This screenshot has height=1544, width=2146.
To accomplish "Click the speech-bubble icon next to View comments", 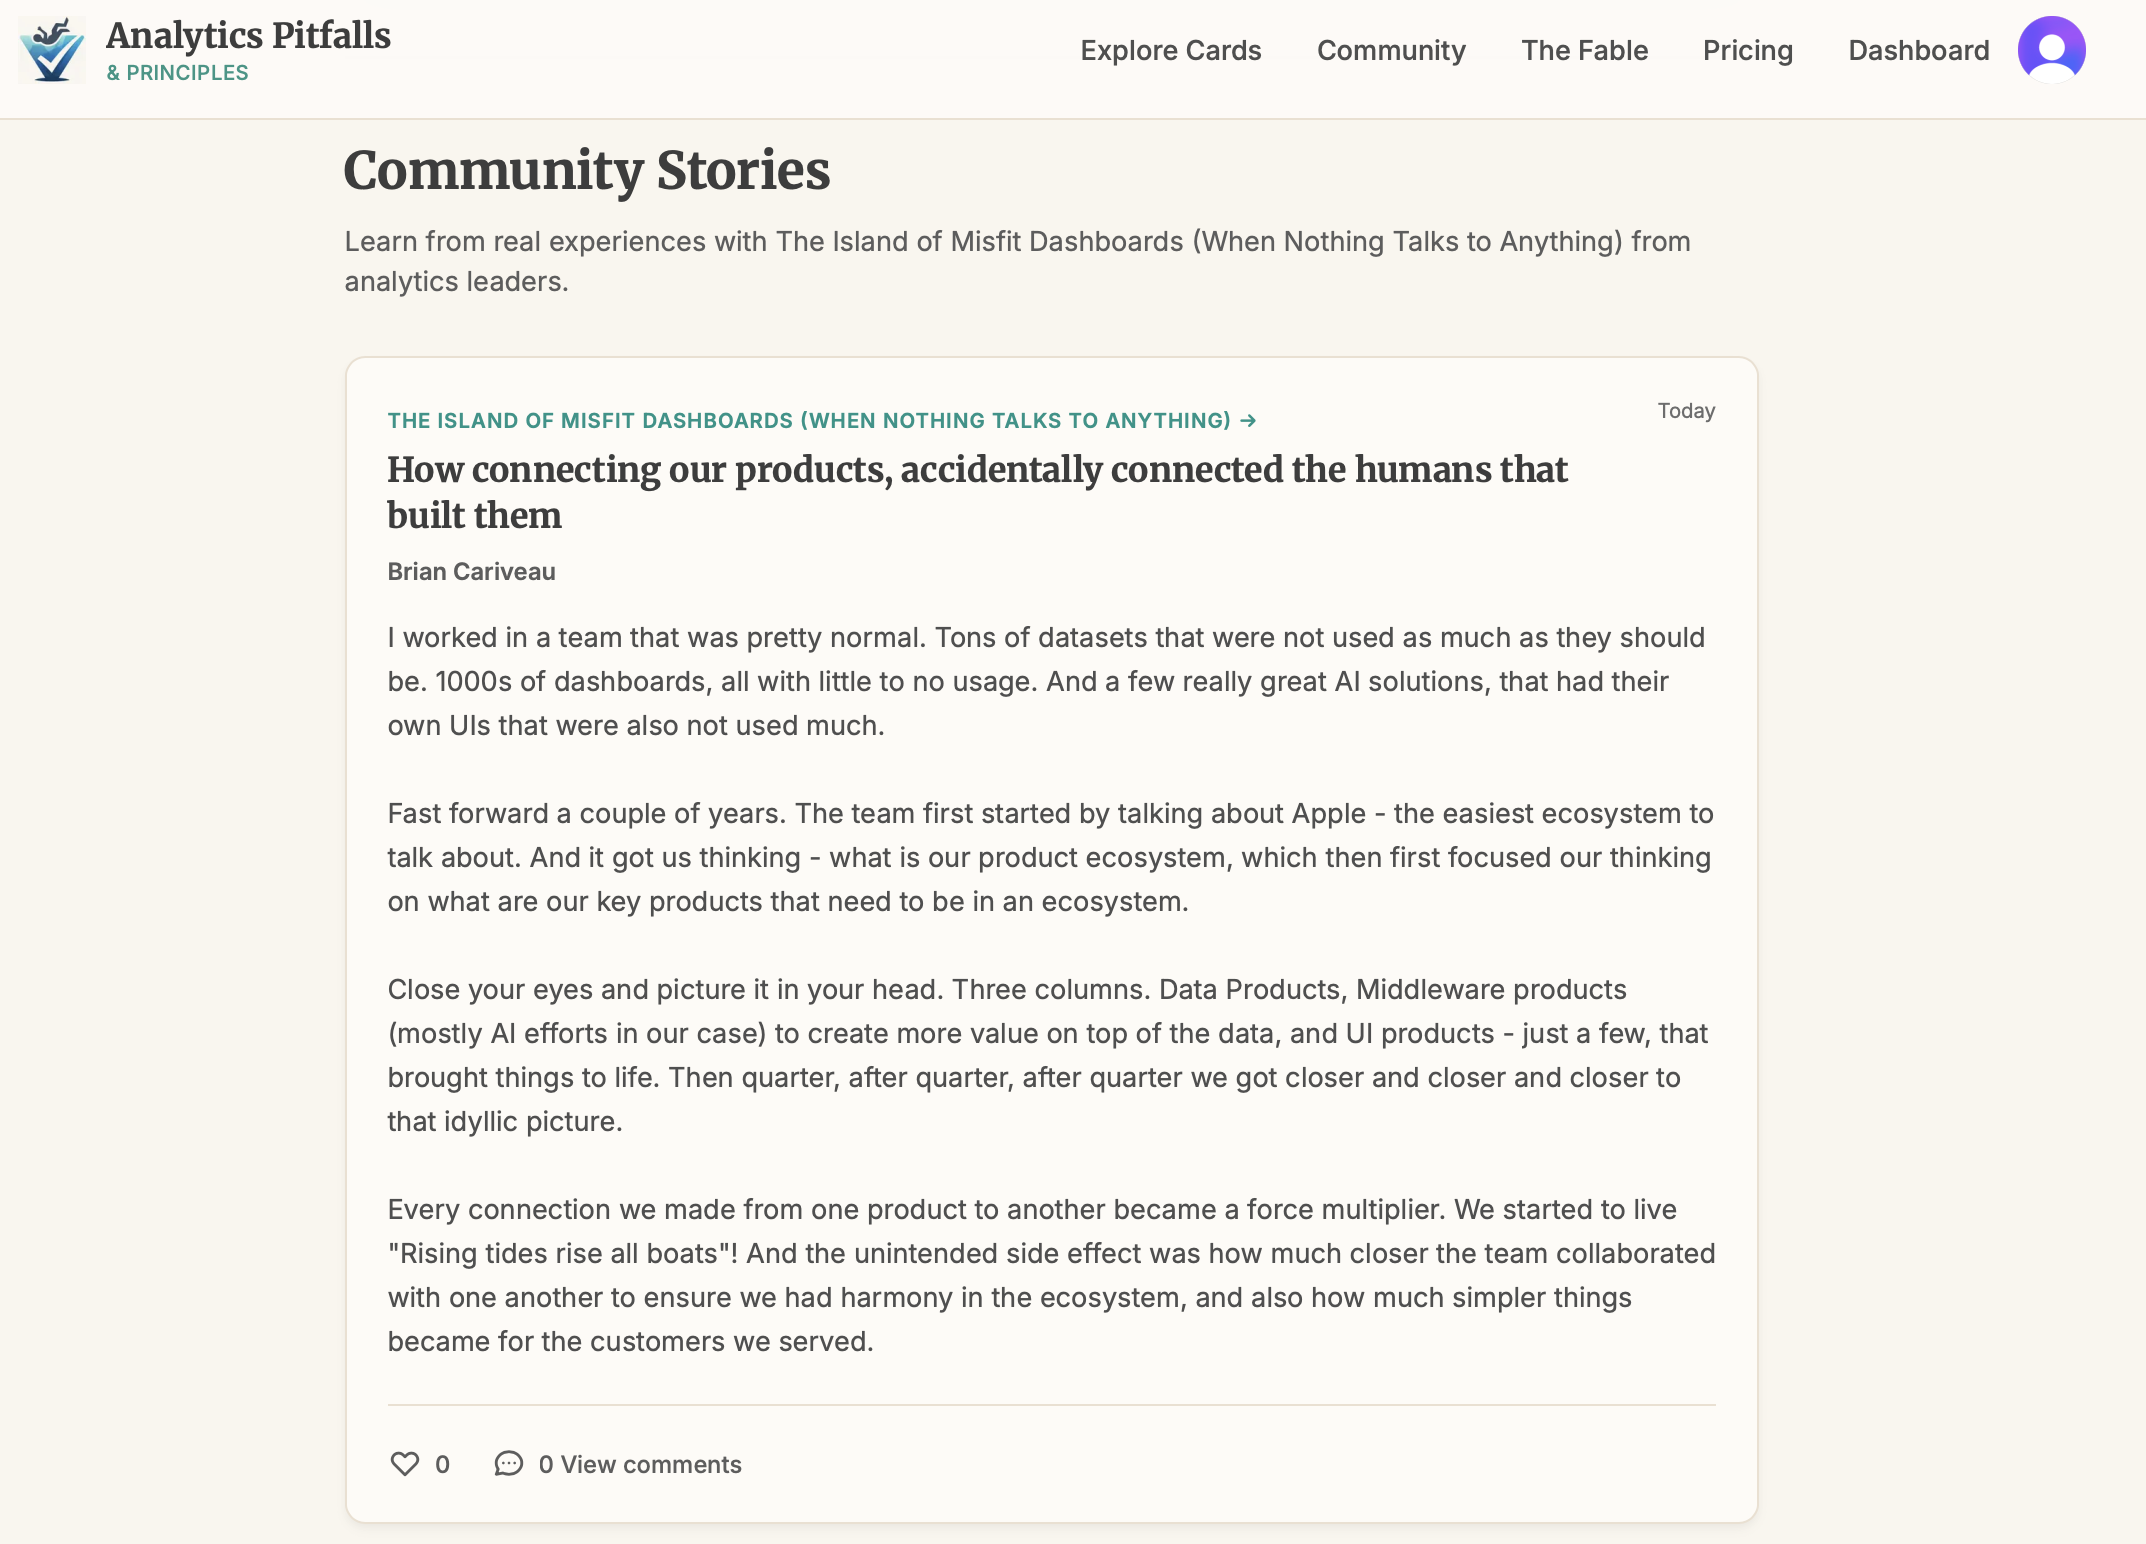I will (x=508, y=1464).
